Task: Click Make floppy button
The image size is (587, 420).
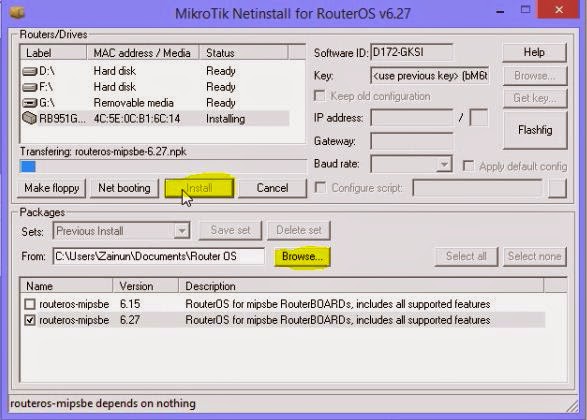Action: [52, 188]
